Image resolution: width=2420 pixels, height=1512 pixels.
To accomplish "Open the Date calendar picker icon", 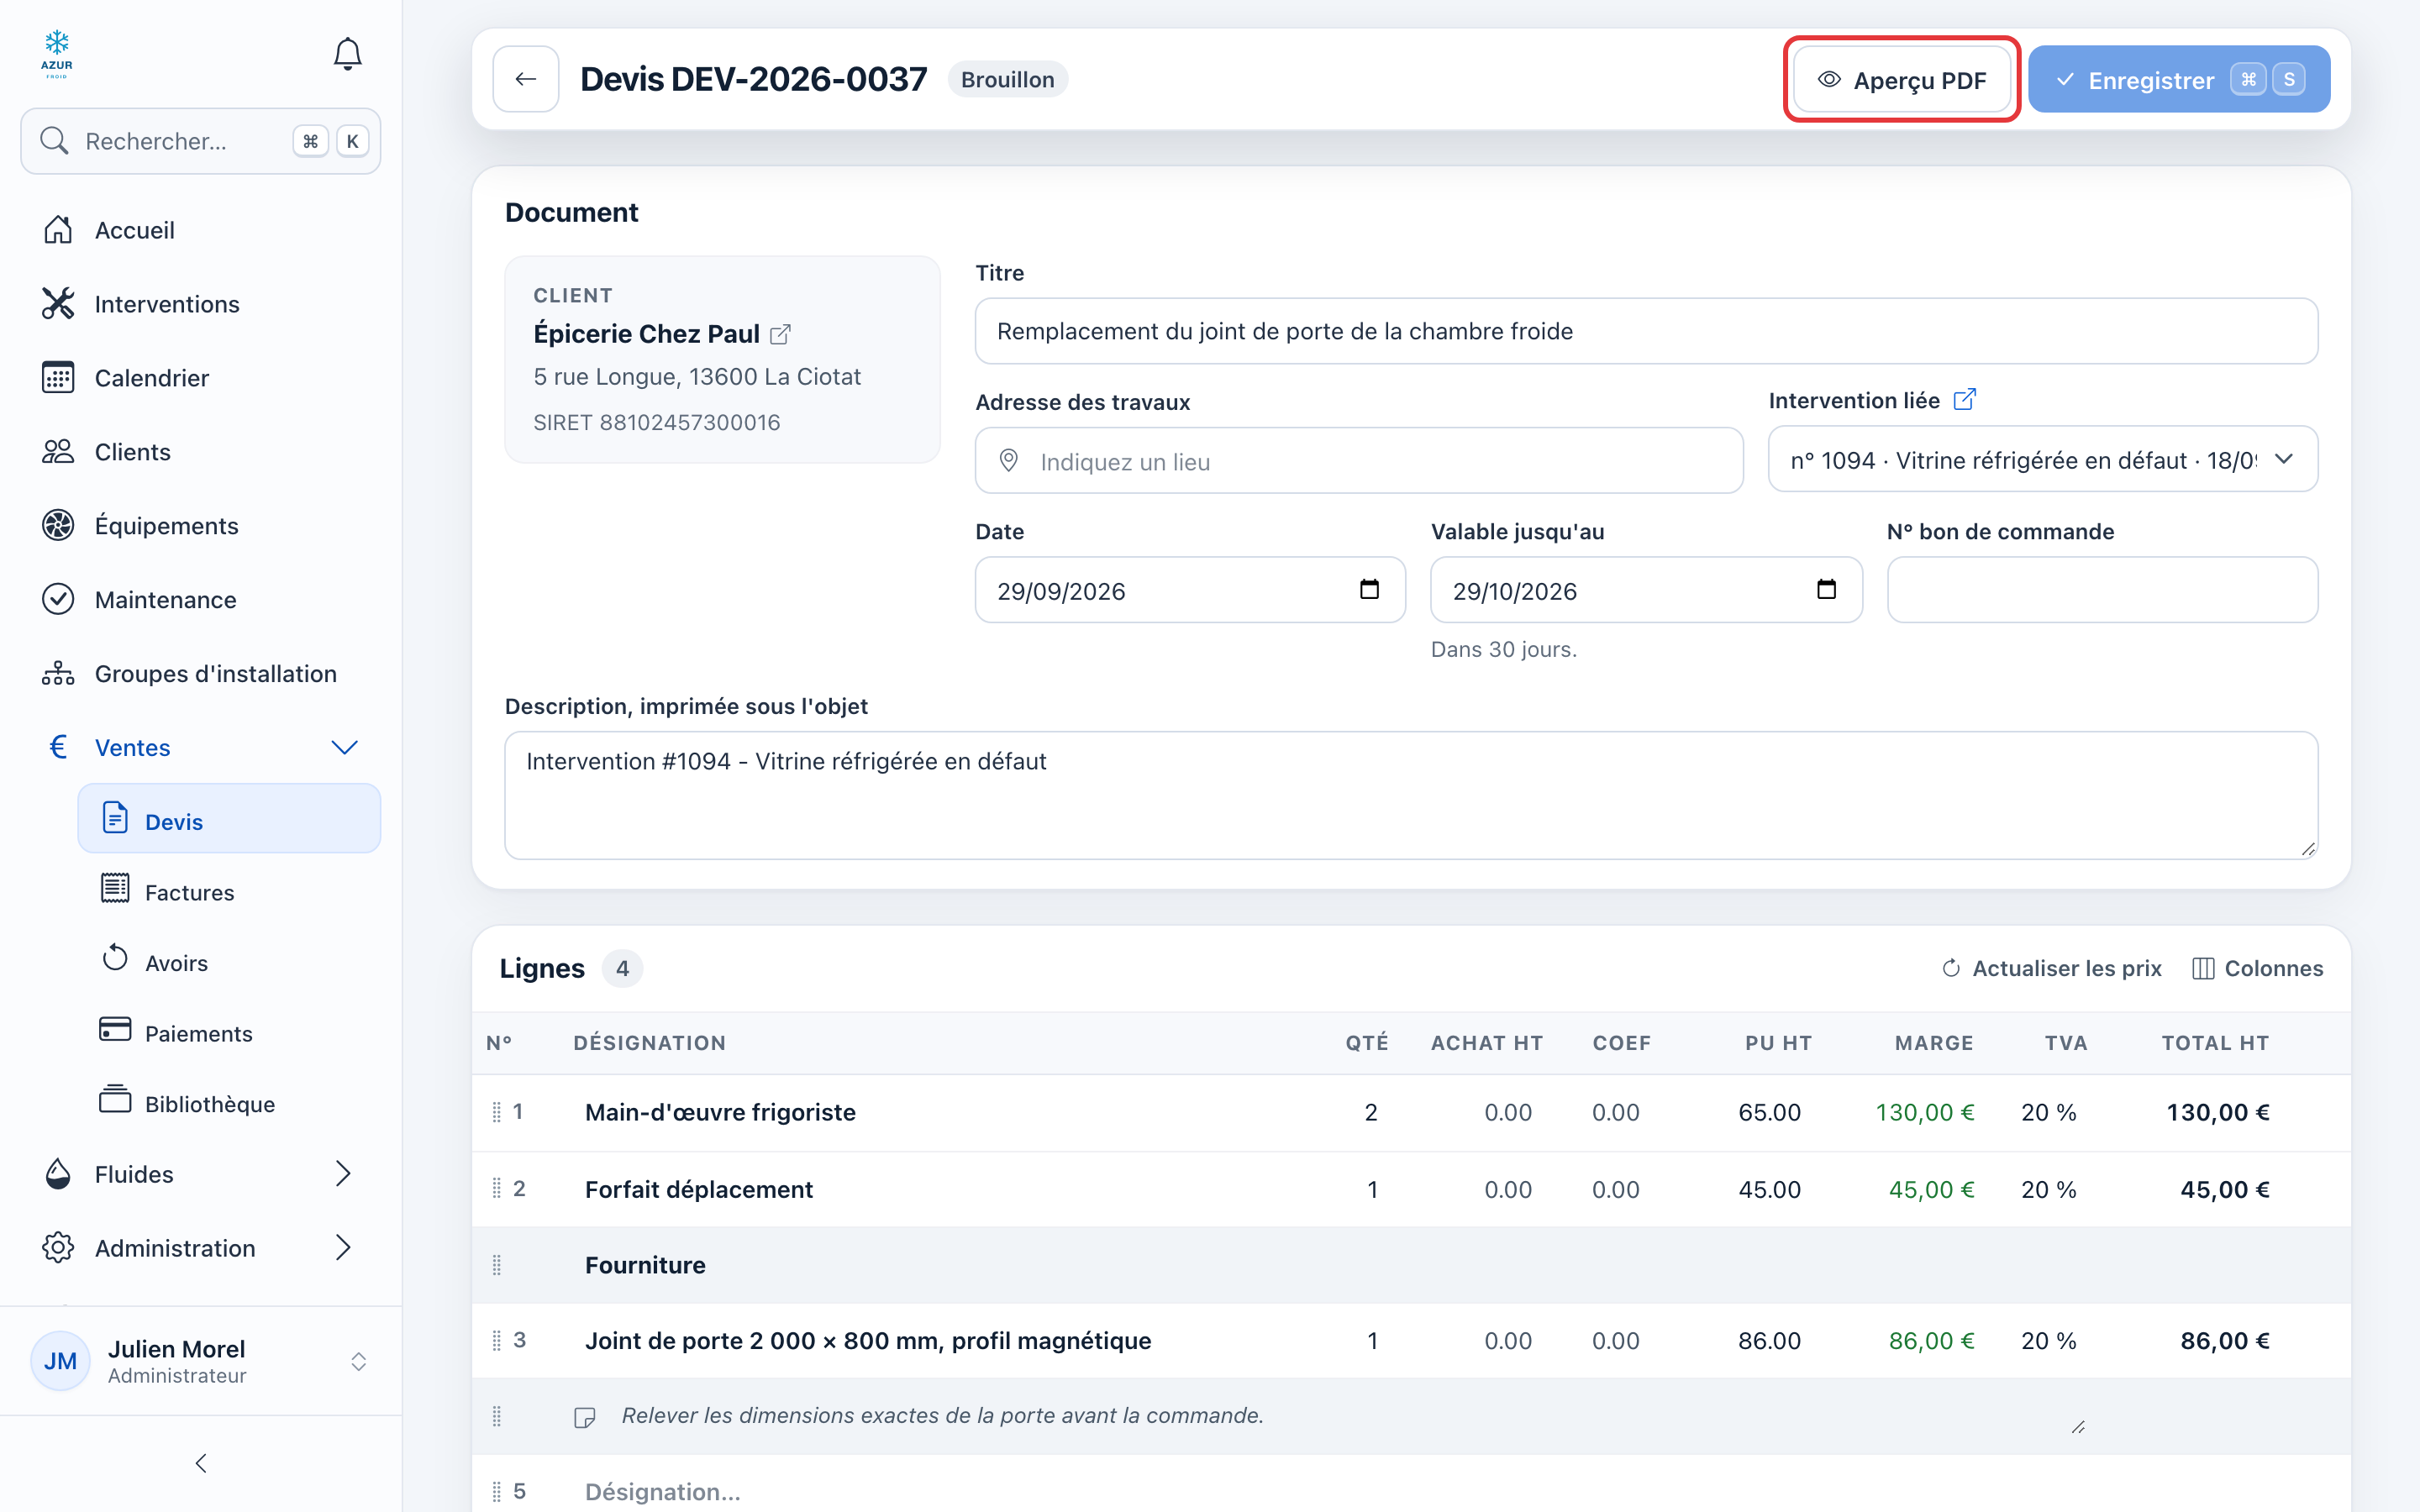I will click(x=1369, y=590).
